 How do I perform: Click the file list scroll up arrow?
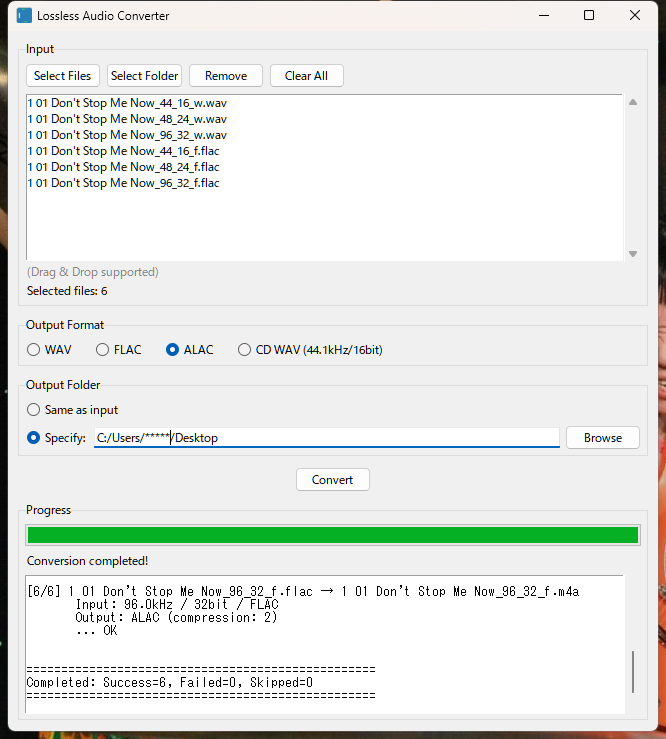[x=633, y=102]
